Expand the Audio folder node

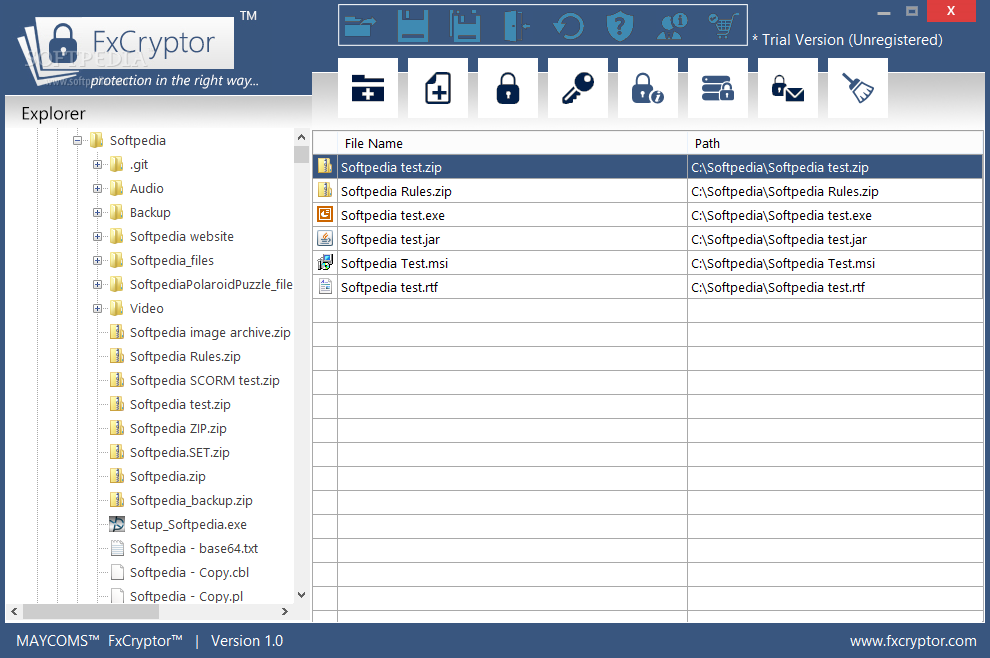click(97, 188)
